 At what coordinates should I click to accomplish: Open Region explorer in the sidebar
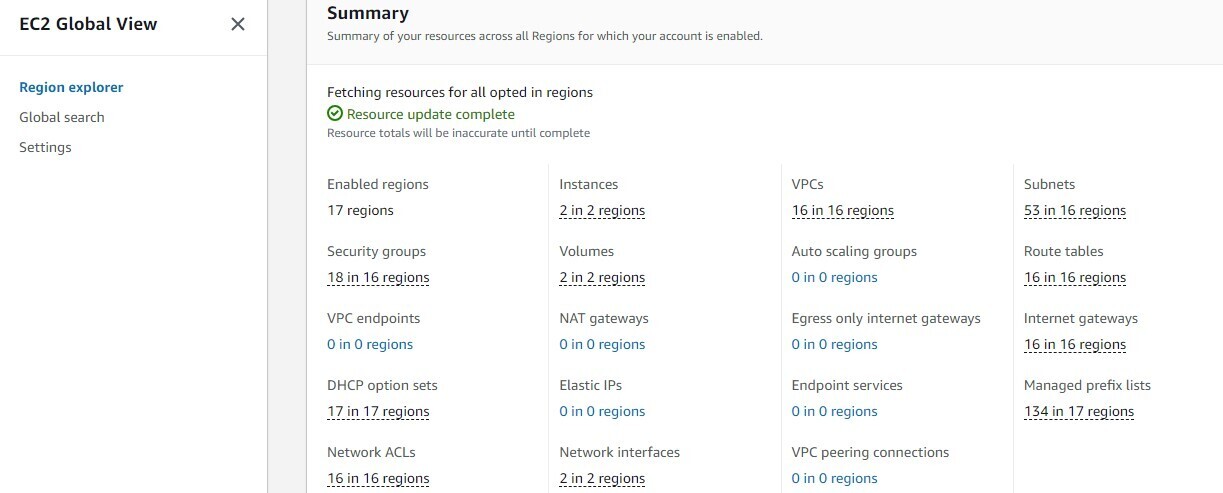coord(71,87)
